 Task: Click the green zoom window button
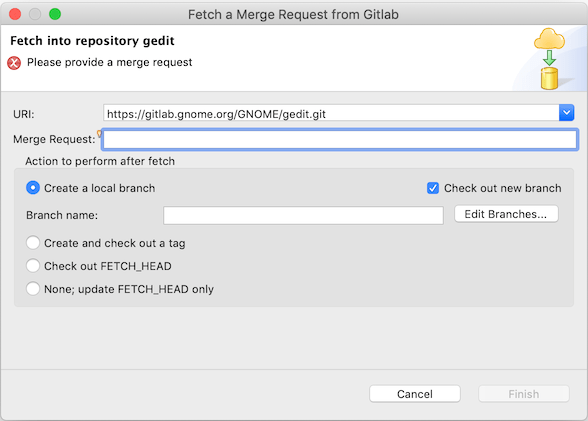click(55, 14)
